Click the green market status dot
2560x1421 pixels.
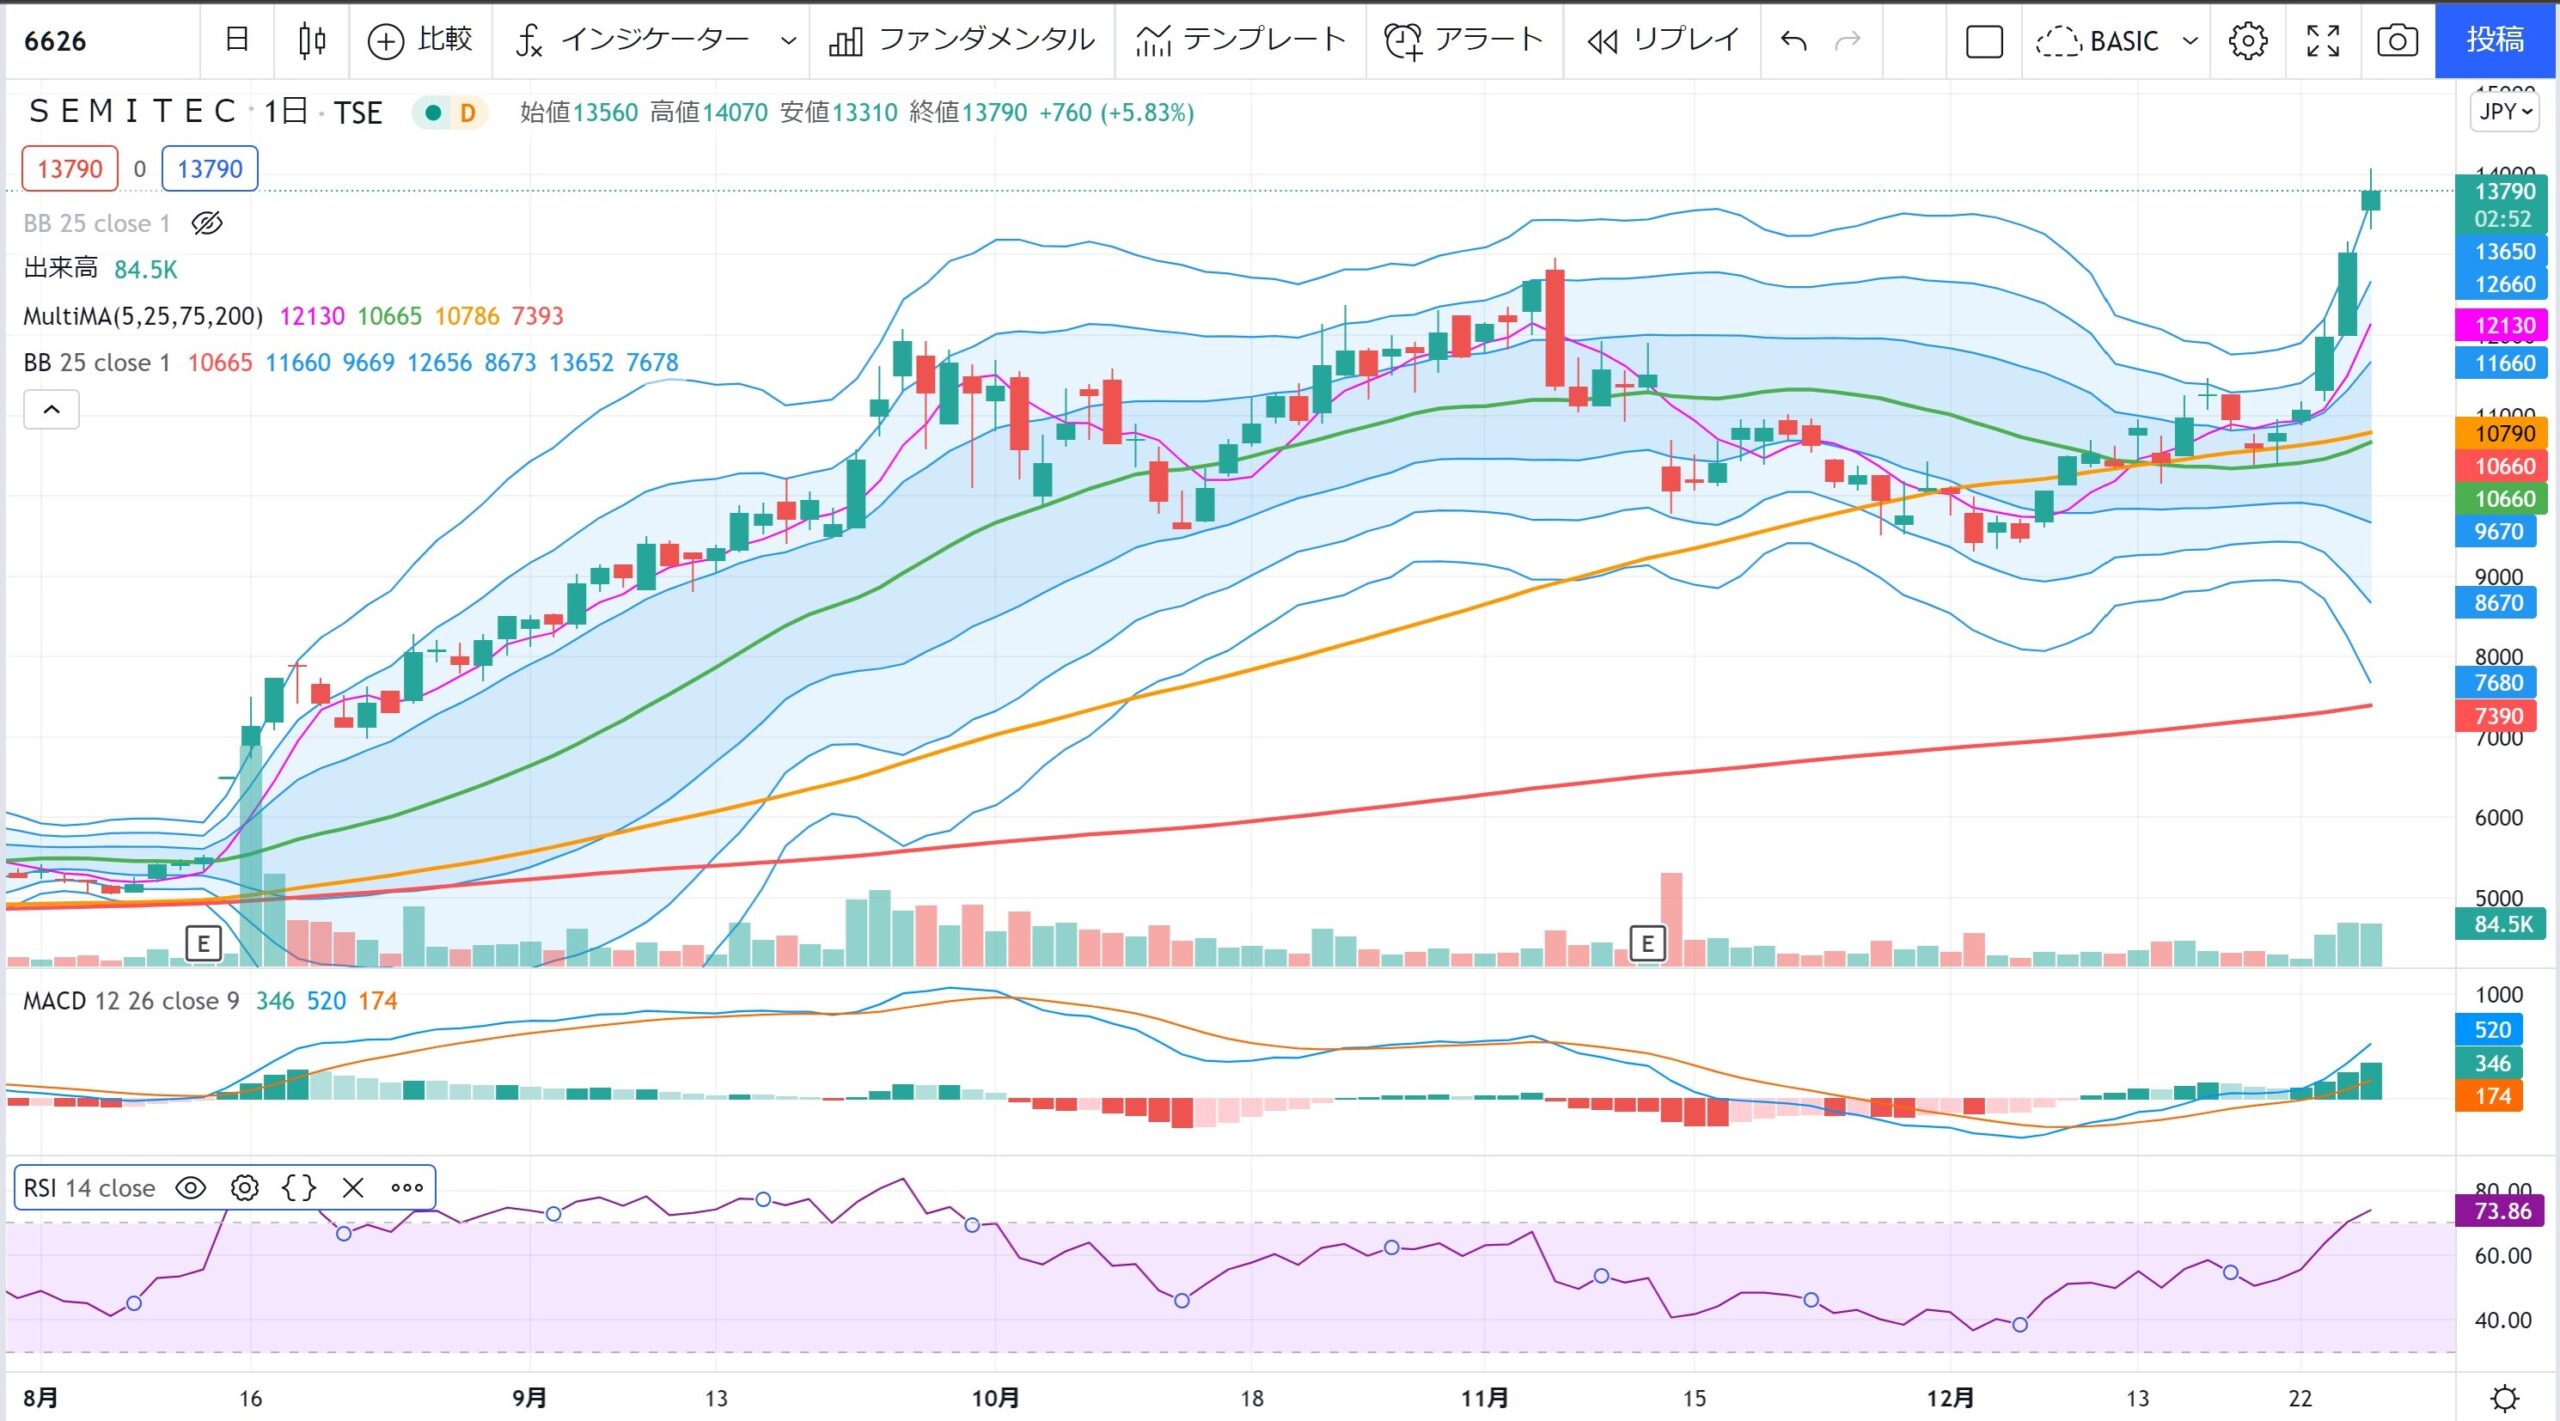coord(433,113)
